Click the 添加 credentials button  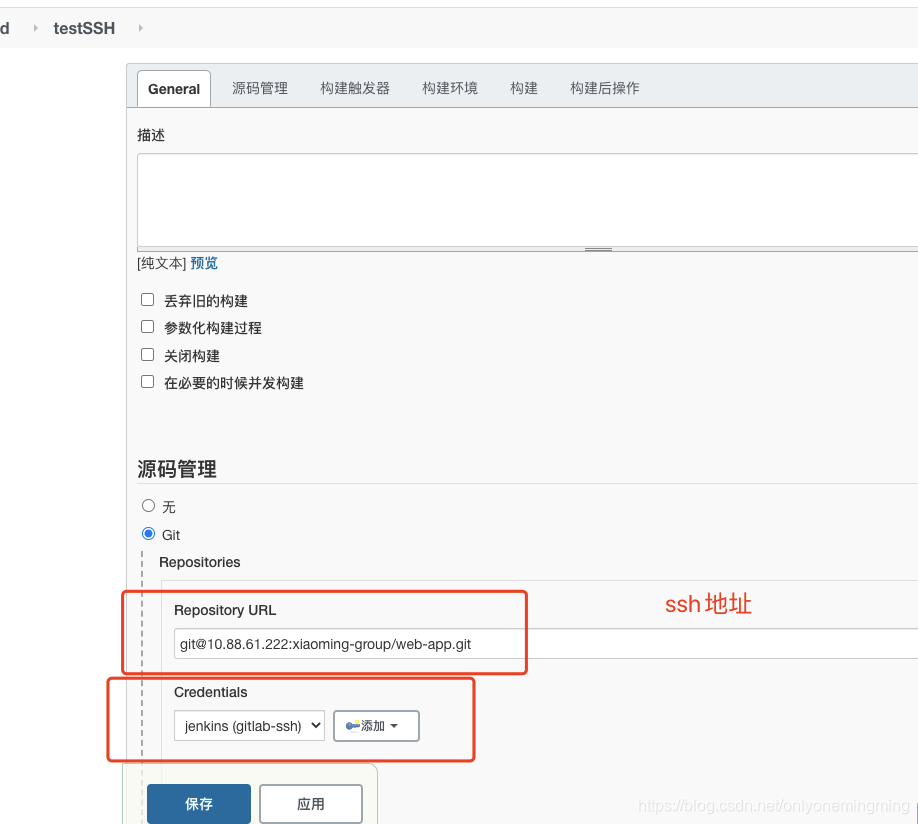click(x=376, y=726)
